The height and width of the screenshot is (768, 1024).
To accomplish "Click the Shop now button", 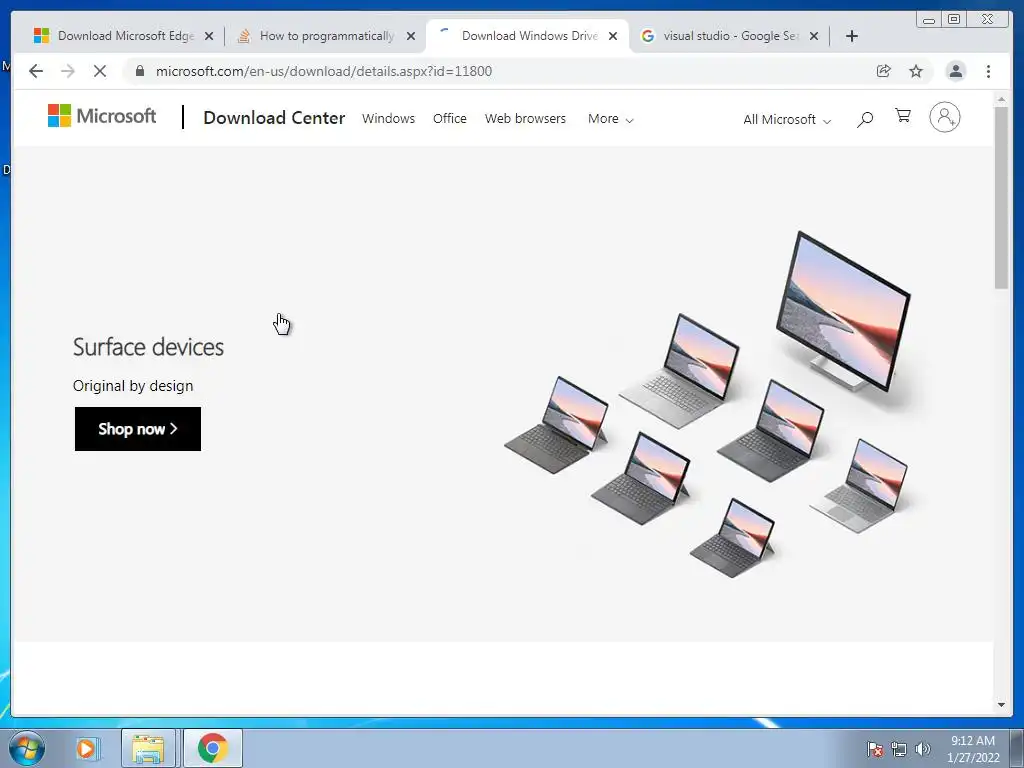I will point(138,429).
